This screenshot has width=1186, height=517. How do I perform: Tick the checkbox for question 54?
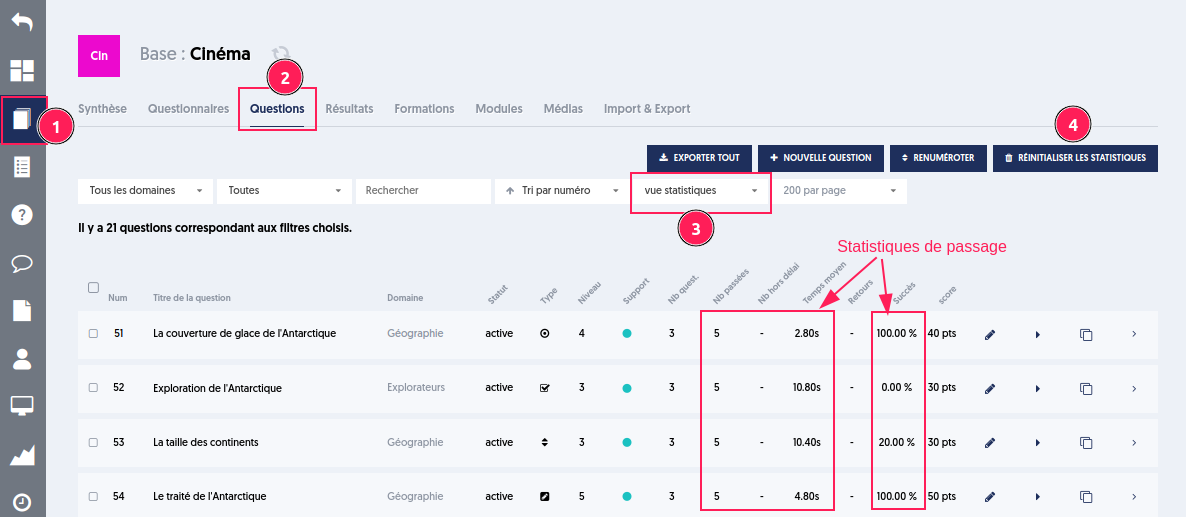pos(93,497)
